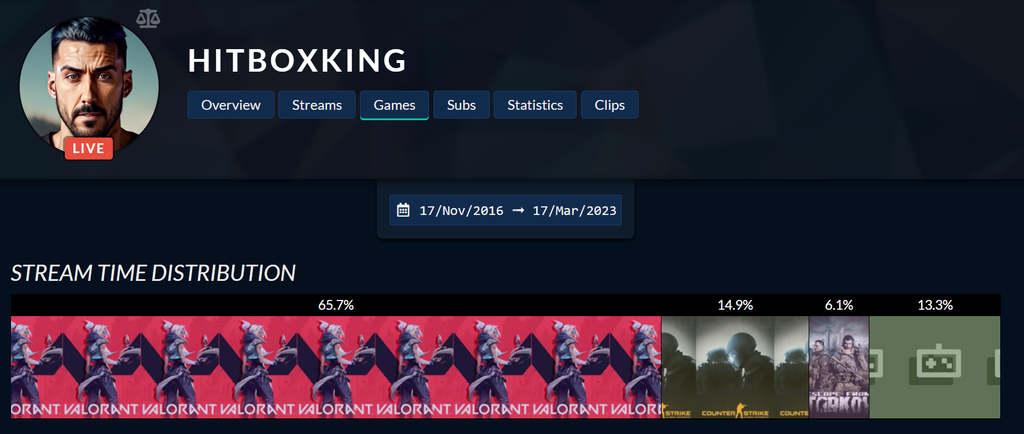The height and width of the screenshot is (434, 1024).
Task: Click the HITBOXKING channel name
Action: (x=297, y=61)
